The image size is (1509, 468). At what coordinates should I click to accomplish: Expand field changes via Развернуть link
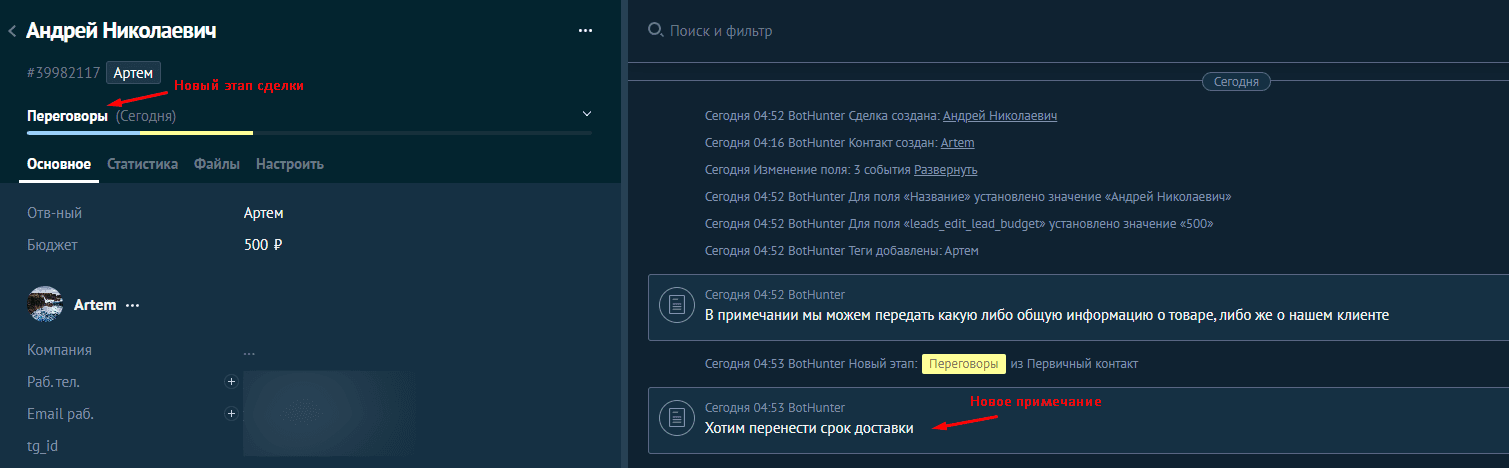click(945, 170)
